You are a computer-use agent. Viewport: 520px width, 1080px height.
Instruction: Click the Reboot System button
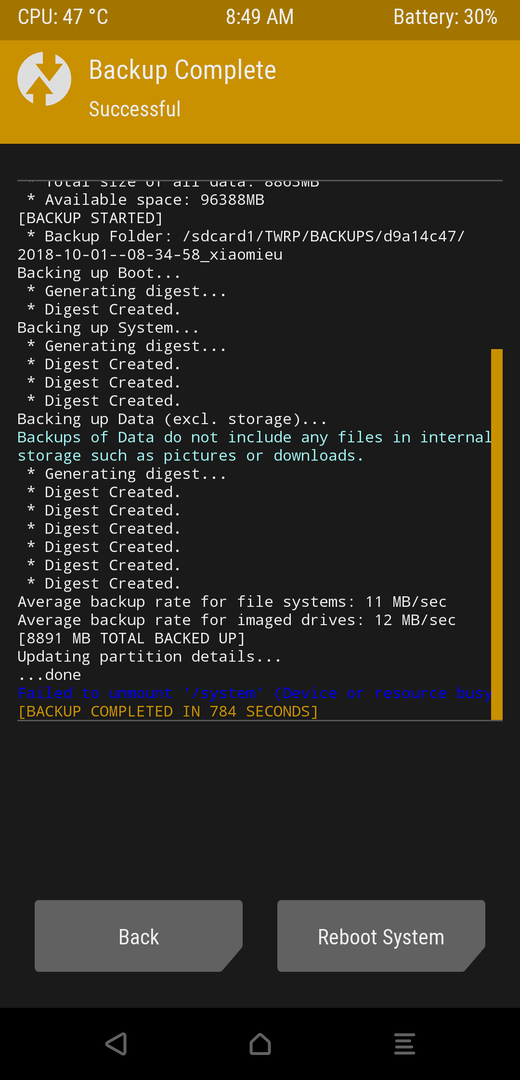(381, 936)
